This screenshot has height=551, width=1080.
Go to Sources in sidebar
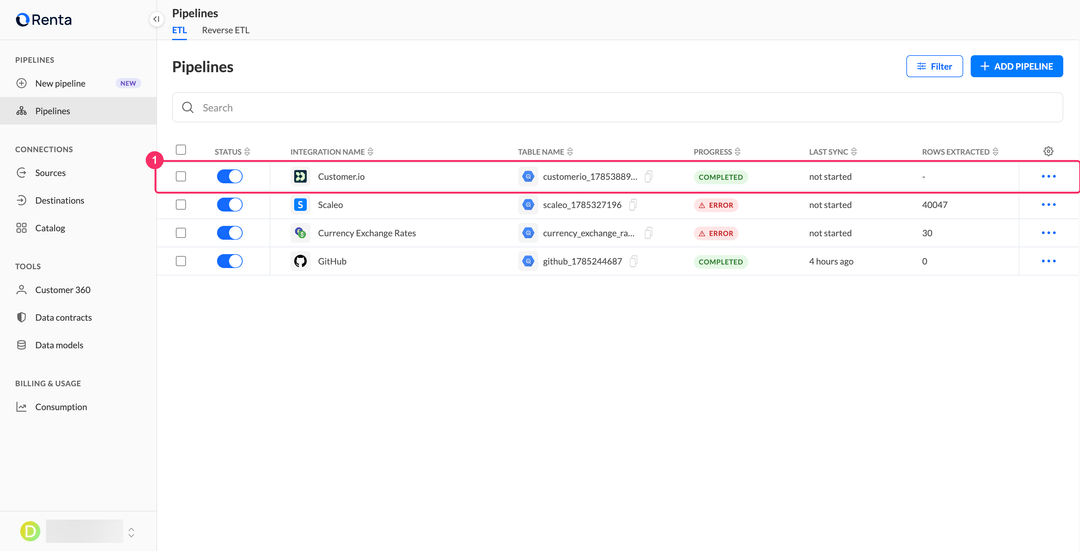[x=79, y=173]
